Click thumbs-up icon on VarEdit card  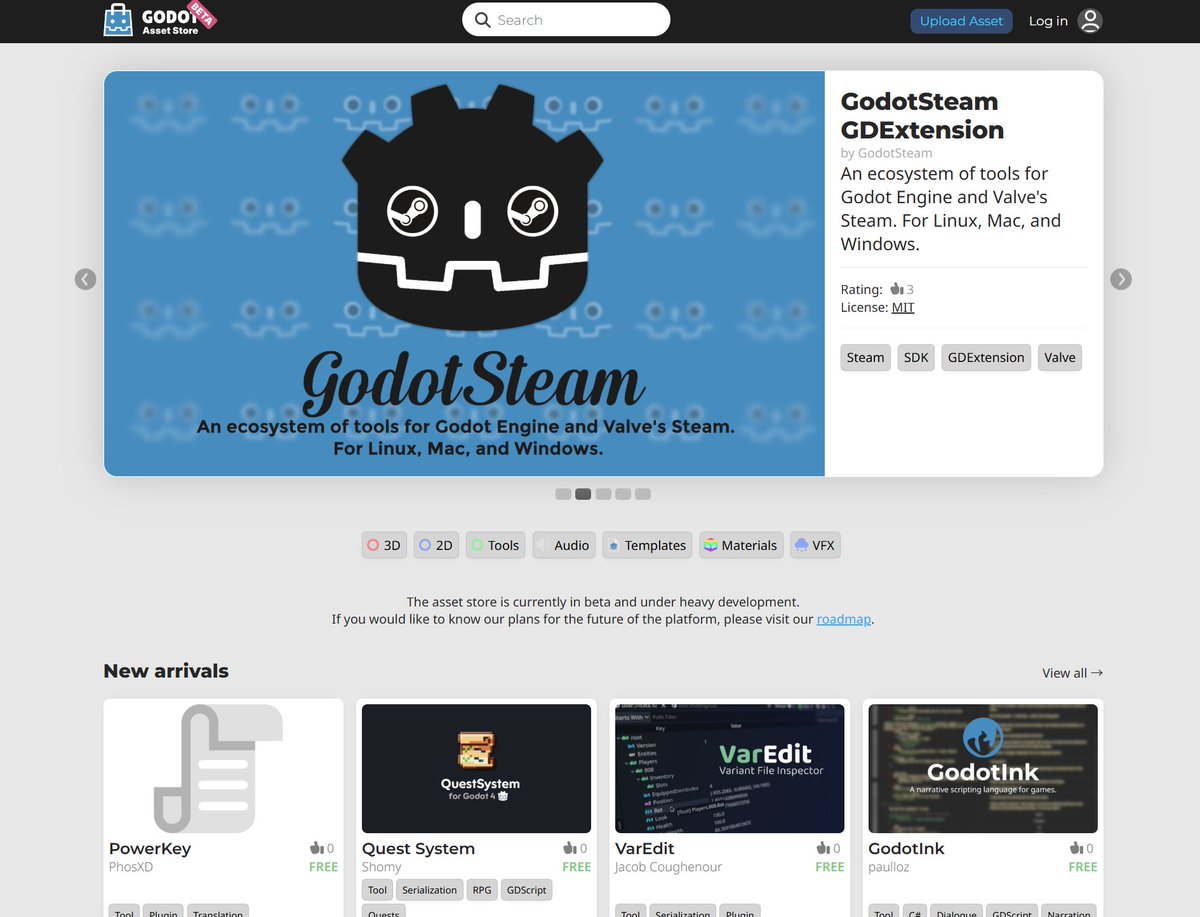click(x=823, y=848)
